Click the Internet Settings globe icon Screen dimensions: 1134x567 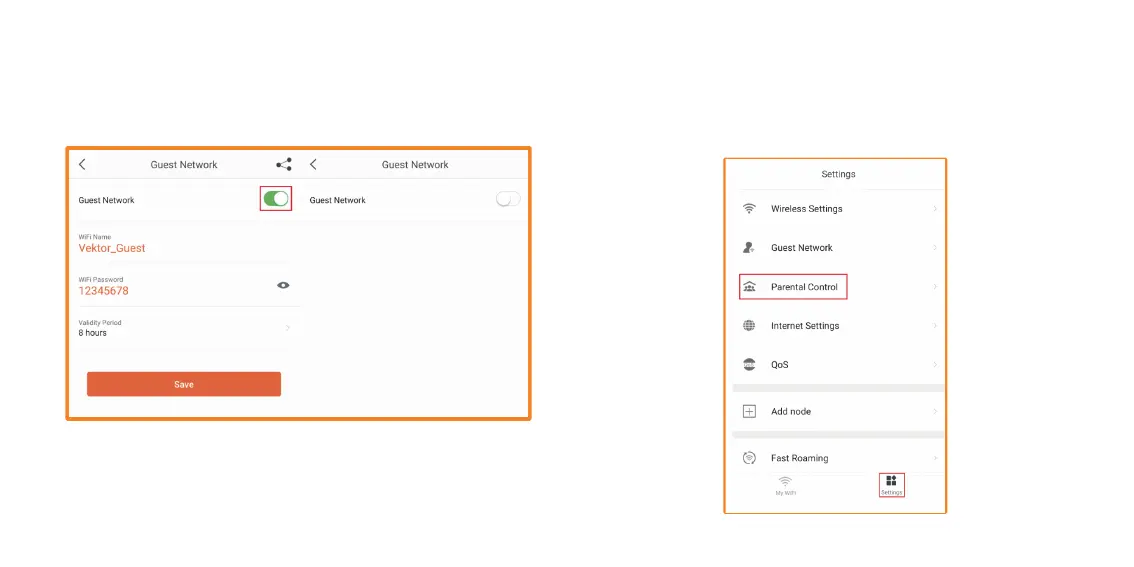tap(749, 326)
